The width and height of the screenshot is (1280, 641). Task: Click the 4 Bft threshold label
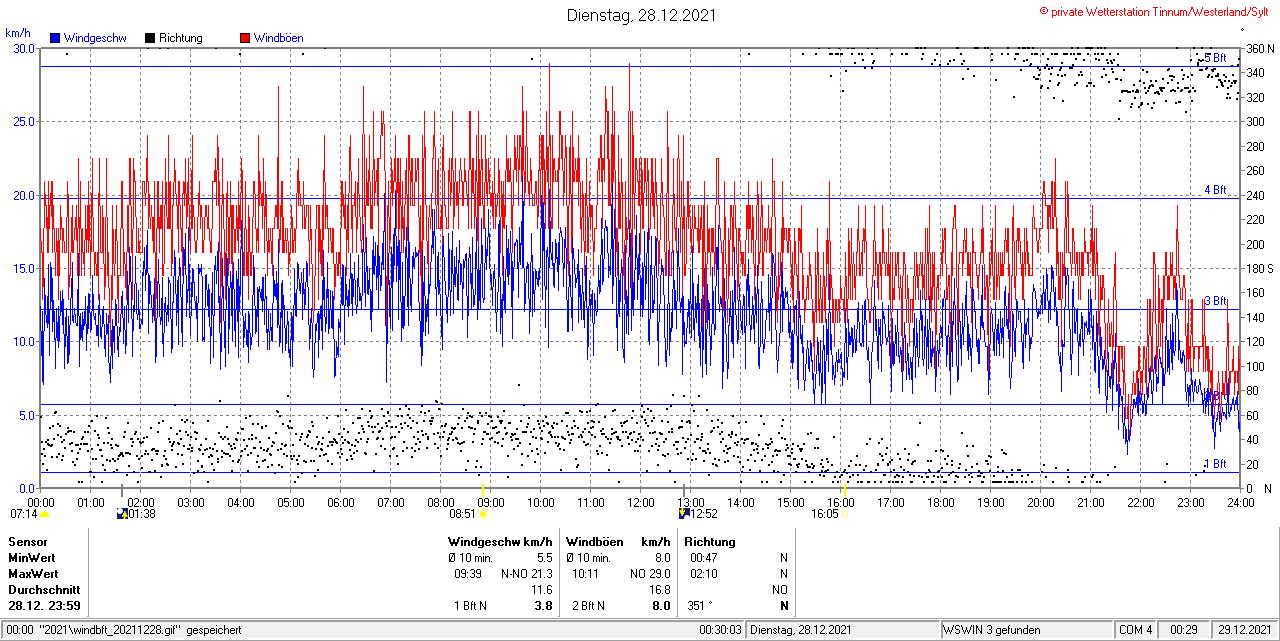pos(1214,189)
